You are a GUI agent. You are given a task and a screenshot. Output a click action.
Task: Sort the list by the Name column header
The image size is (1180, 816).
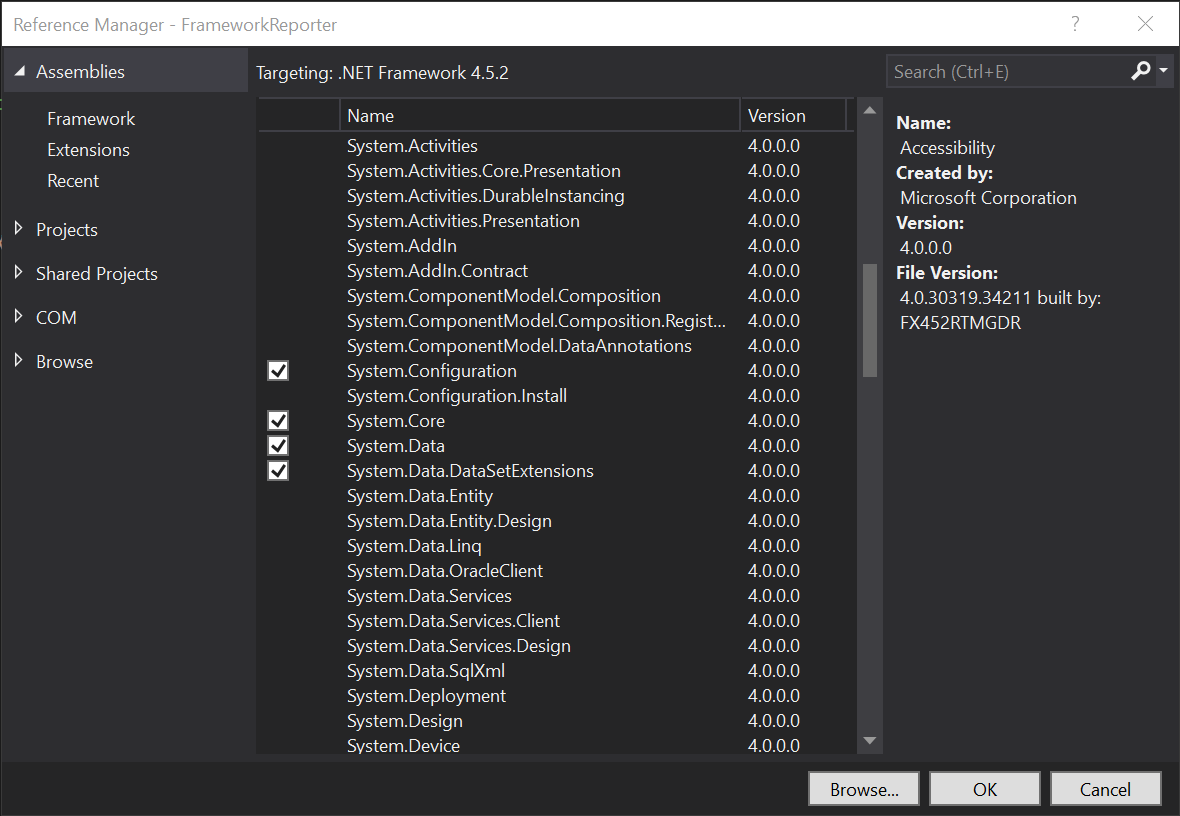click(x=540, y=115)
